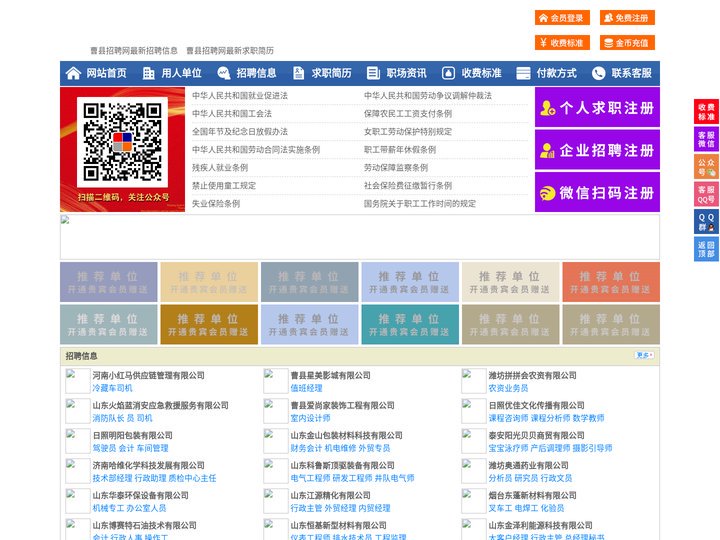Click the icon beside 收费标准 in navigation
Viewport: 720px width, 540px height.
(x=448, y=73)
